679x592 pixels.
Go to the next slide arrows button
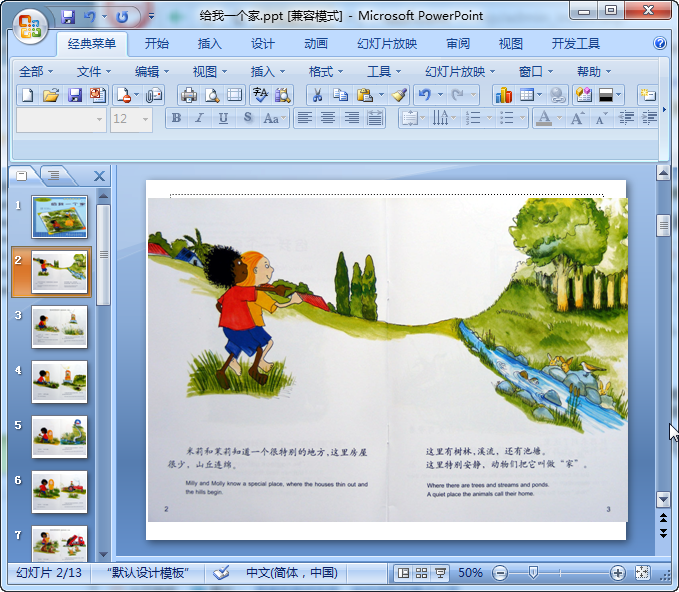click(x=663, y=533)
